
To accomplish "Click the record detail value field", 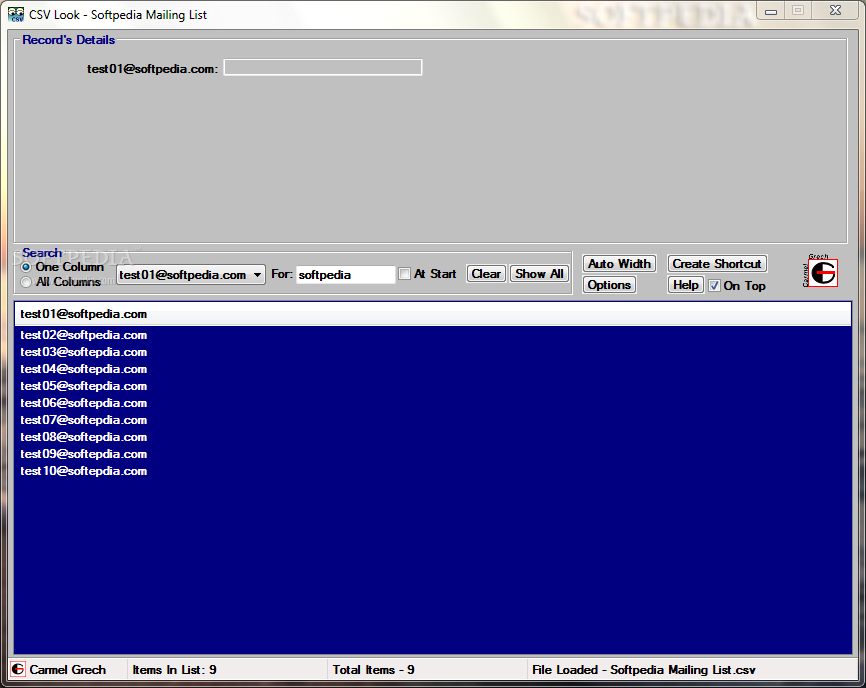I will click(323, 67).
